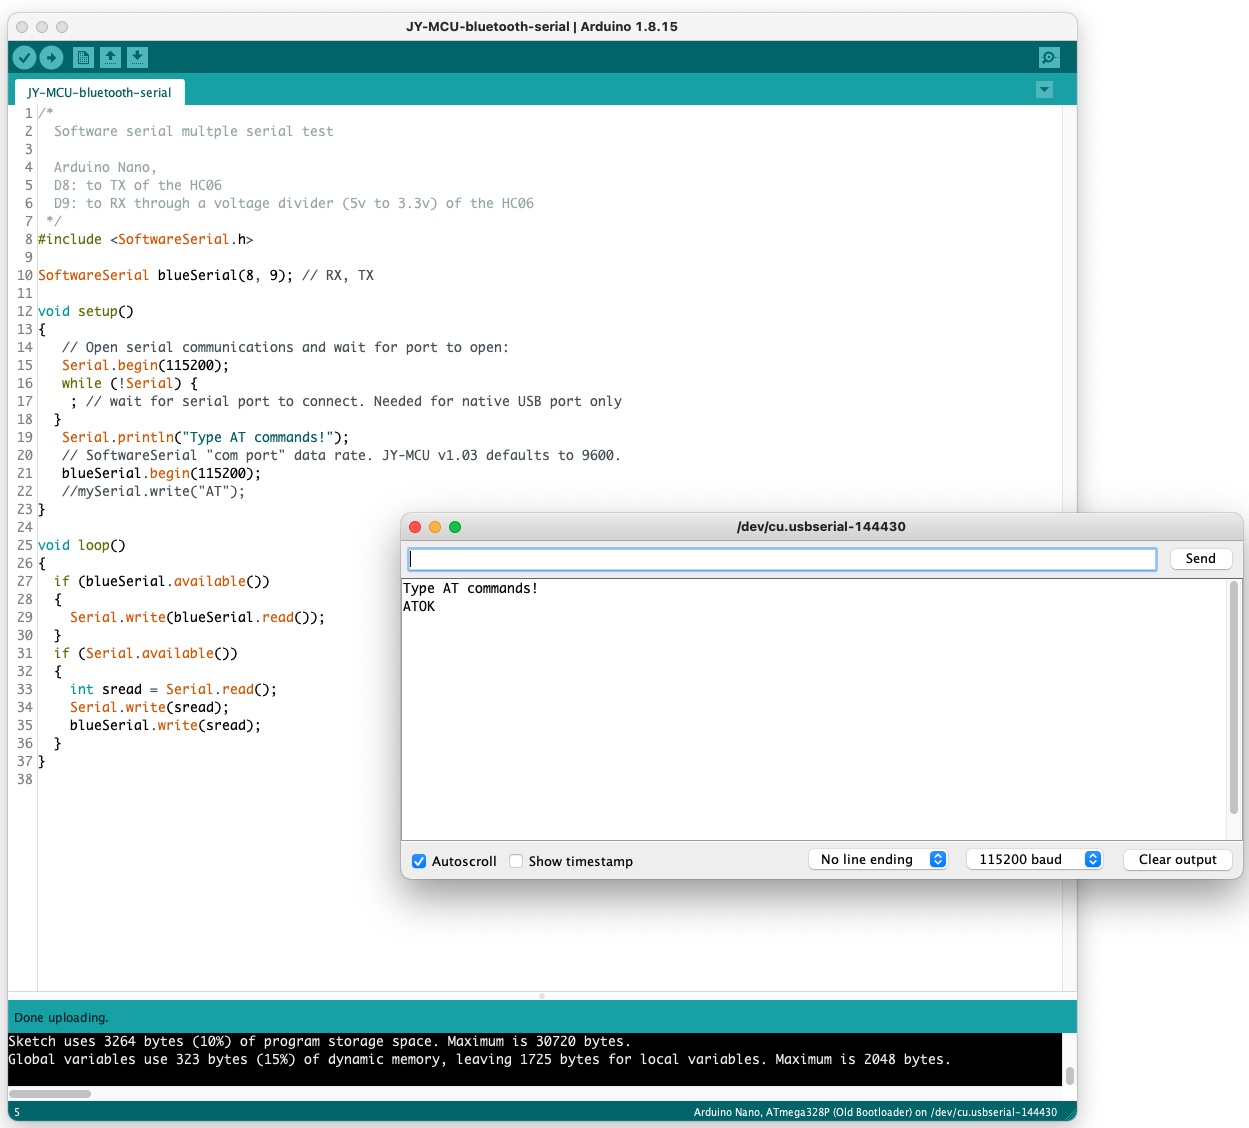Image resolution: width=1249 pixels, height=1128 pixels.
Task: Click the Upload sketch arrow icon
Action: click(x=51, y=58)
